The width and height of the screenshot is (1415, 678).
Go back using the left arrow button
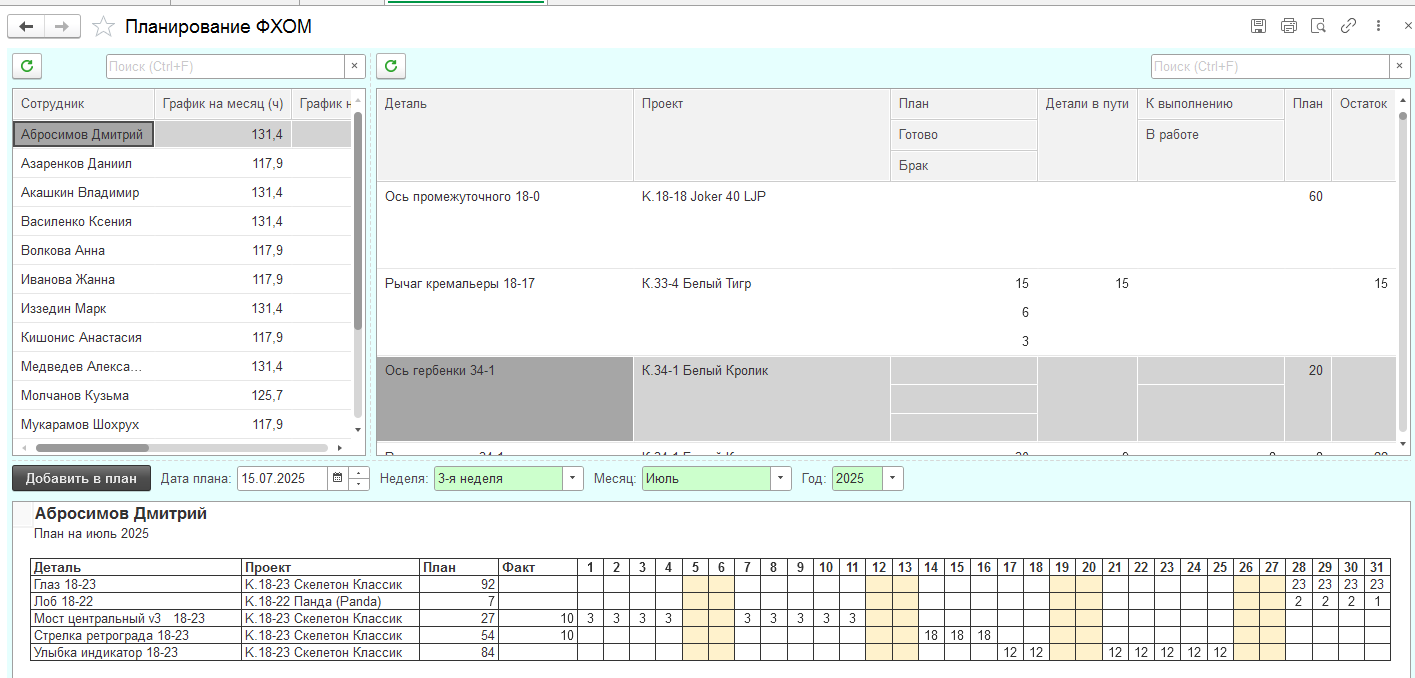[x=26, y=27]
